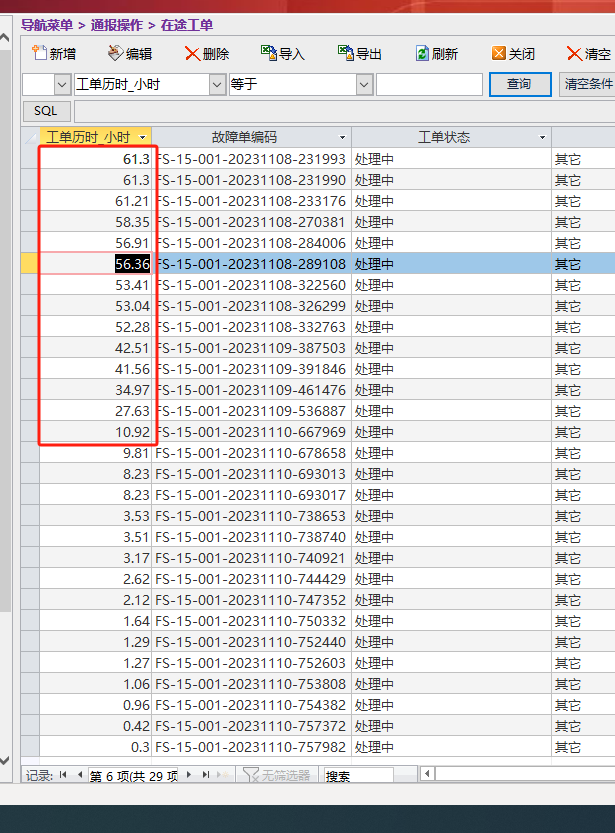This screenshot has width=615, height=833.
Task: Click the record number box 第 6 项
Action: pos(133,776)
